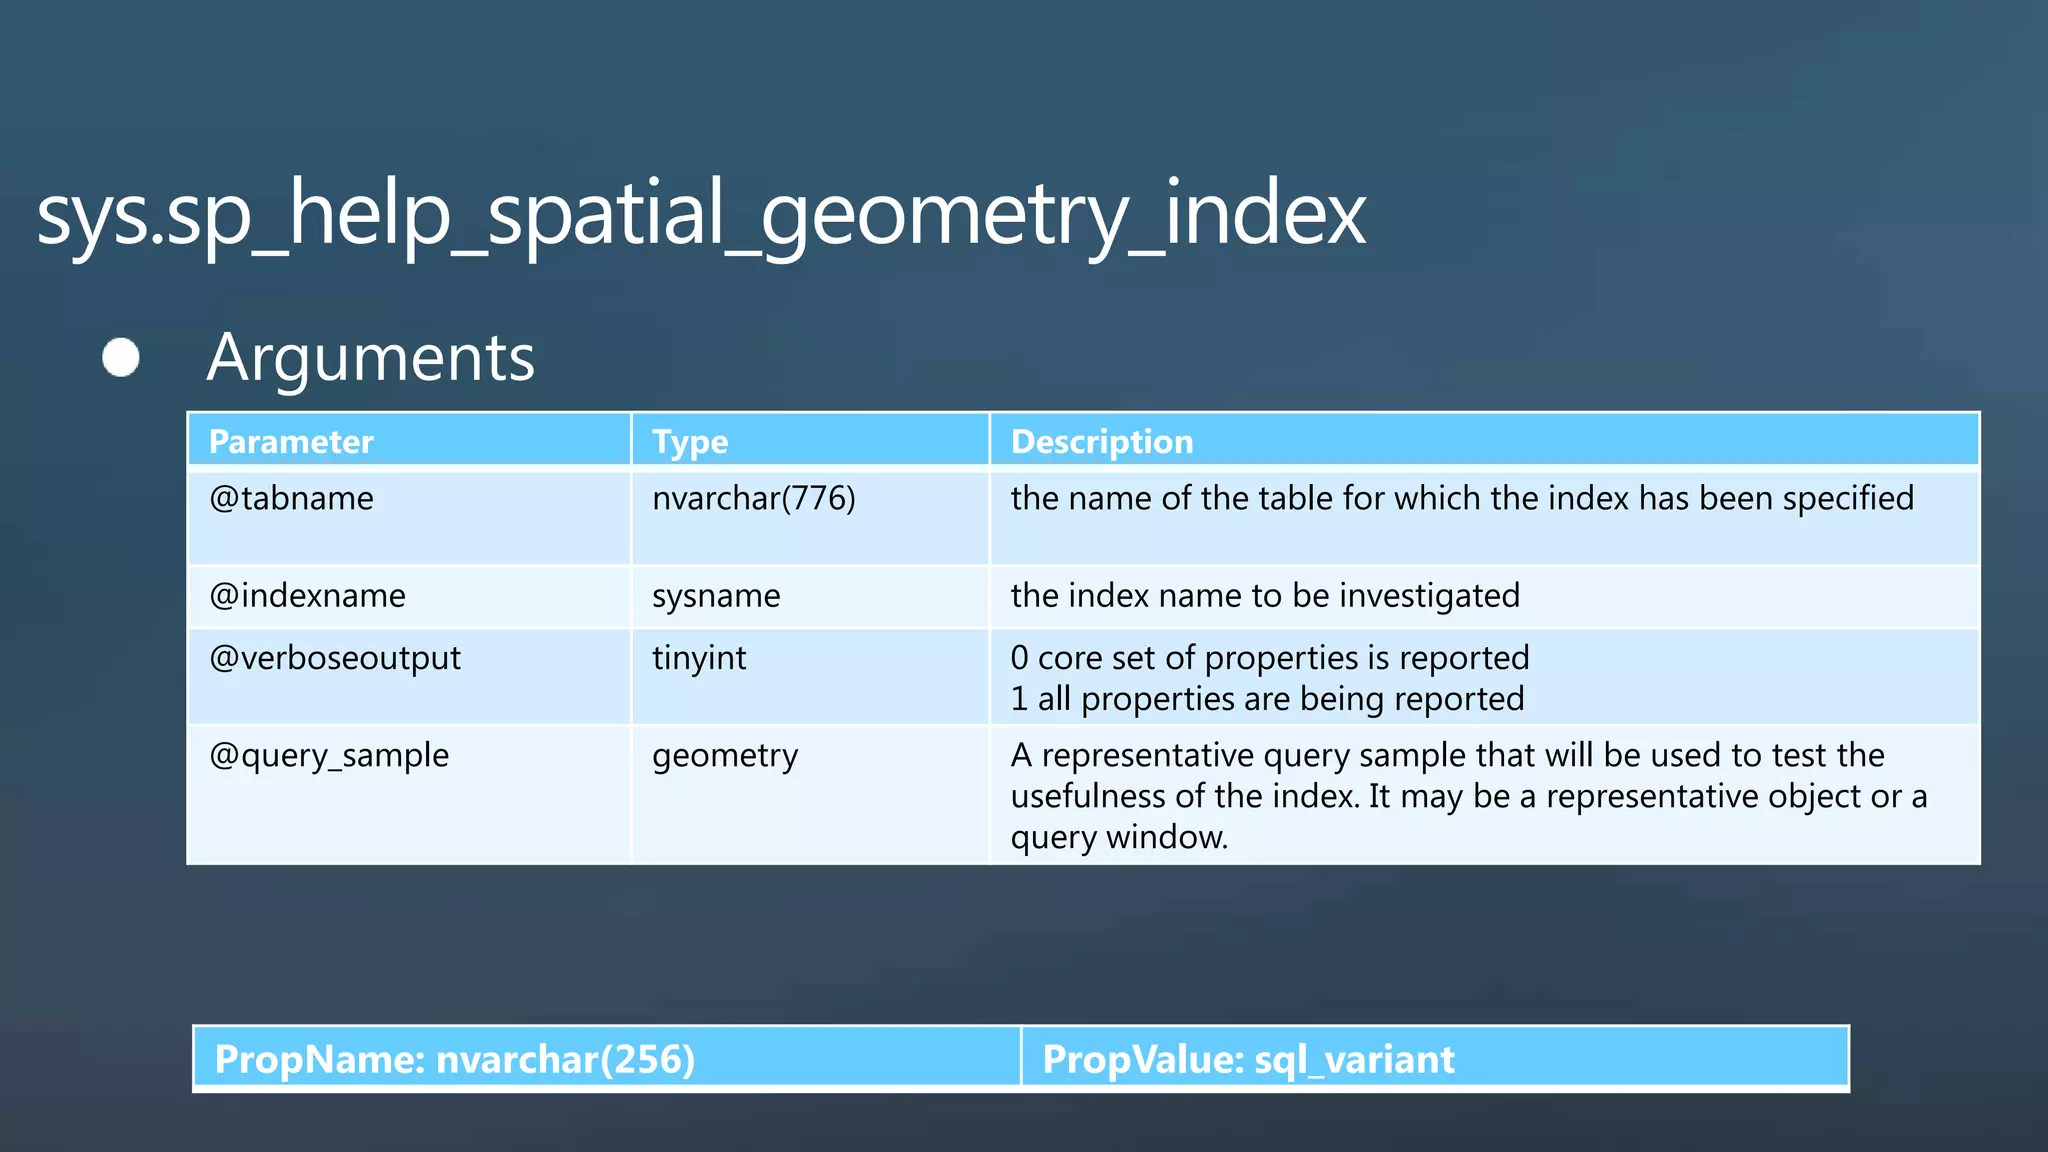Click the PropName: nvarchar(256) cell
Screen dimensions: 2048x1152
pos(454,1059)
